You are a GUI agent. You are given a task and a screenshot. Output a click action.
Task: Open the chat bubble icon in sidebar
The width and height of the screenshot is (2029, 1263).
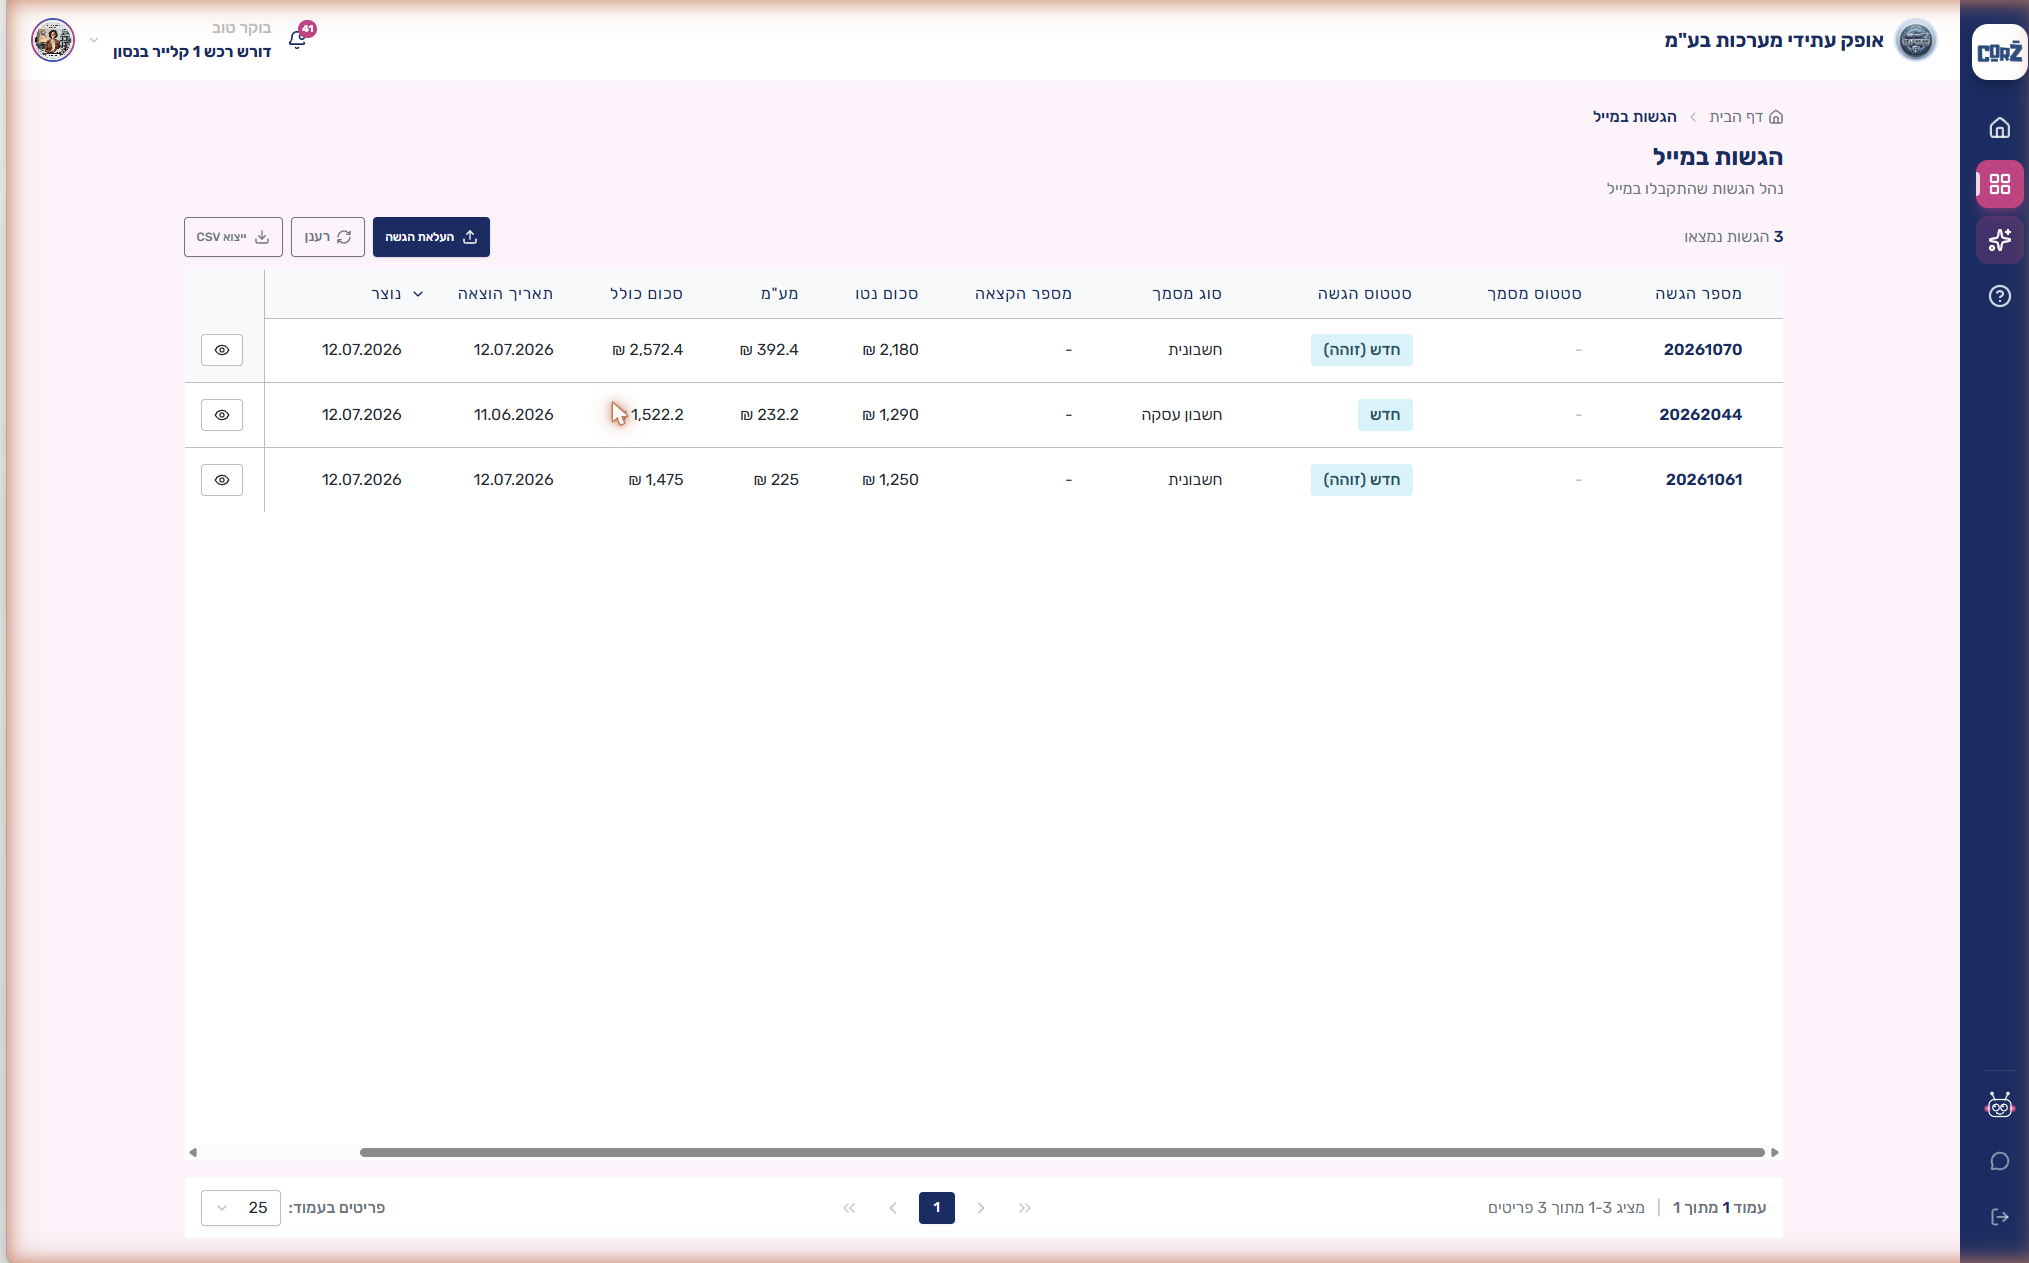pyautogui.click(x=1999, y=1161)
